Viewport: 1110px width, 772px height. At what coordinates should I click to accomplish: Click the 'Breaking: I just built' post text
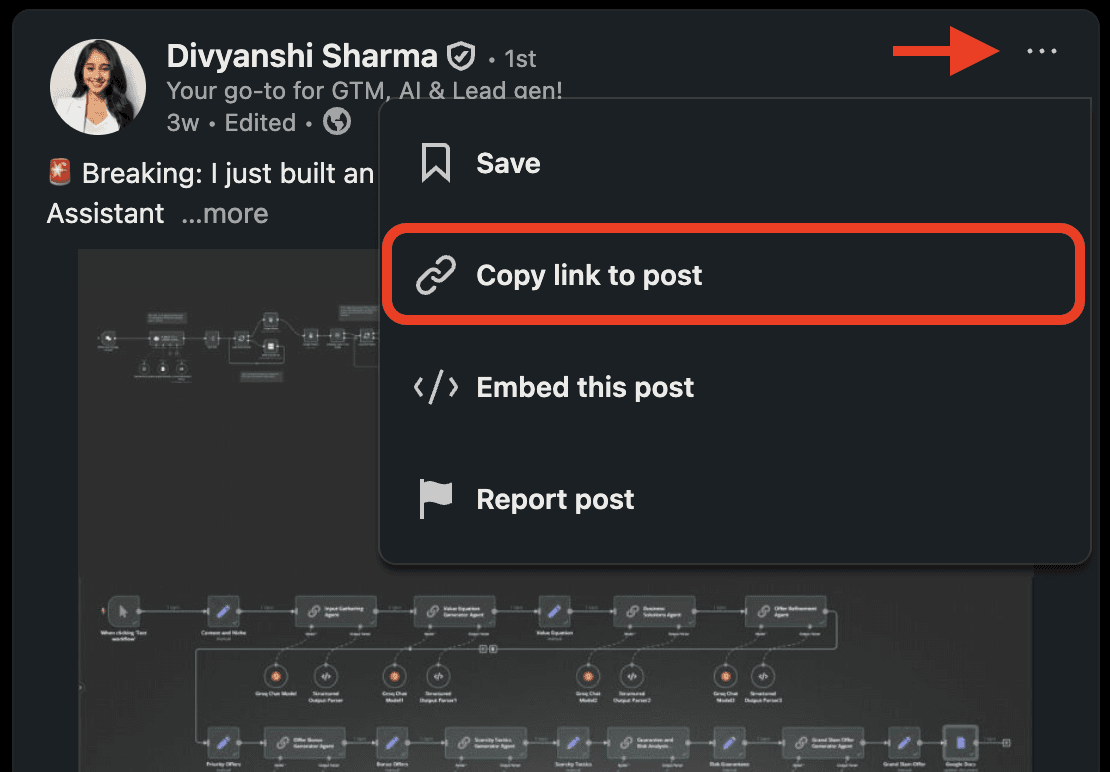point(227,173)
